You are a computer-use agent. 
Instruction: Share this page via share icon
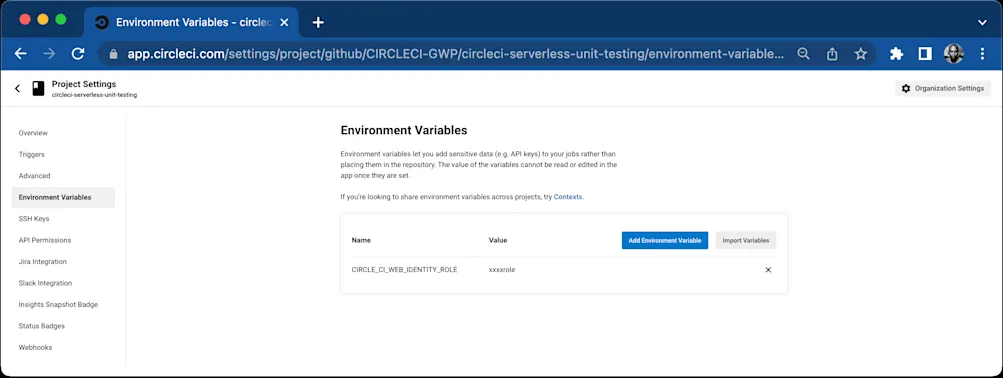tap(832, 54)
